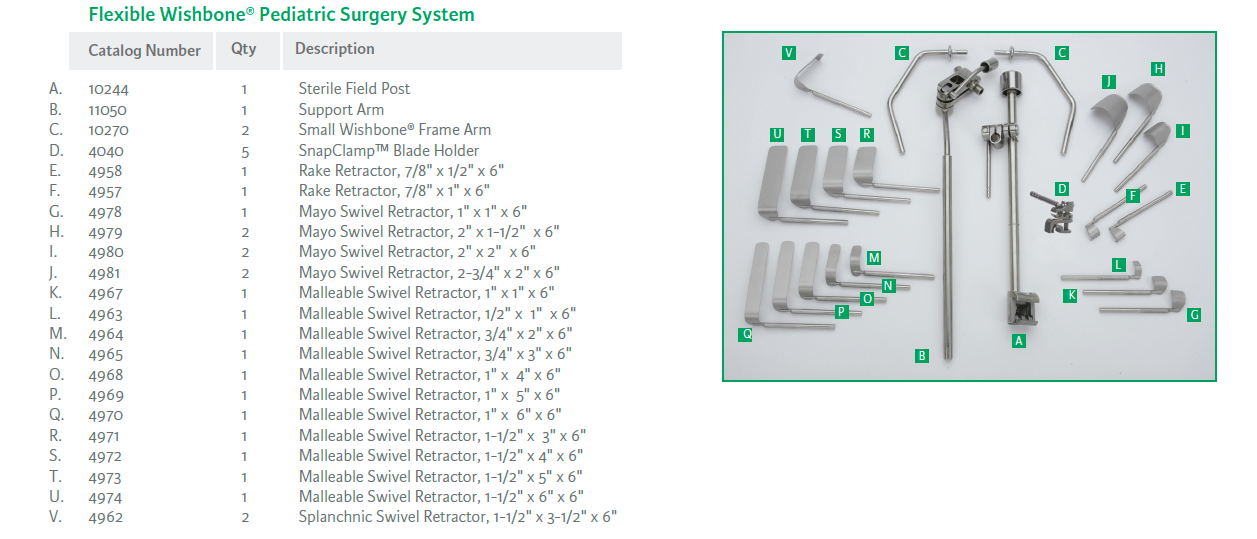The width and height of the screenshot is (1257, 539).
Task: Select the green B label marker
Action: [921, 355]
